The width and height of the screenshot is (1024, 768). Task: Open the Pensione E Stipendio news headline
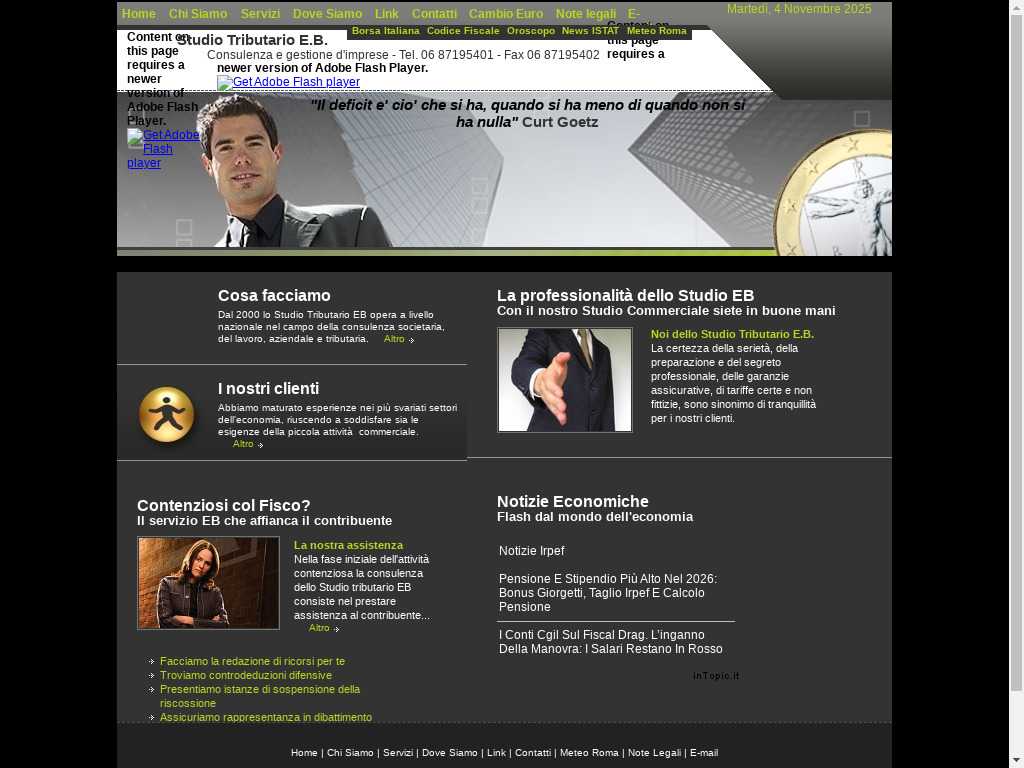coord(607,593)
